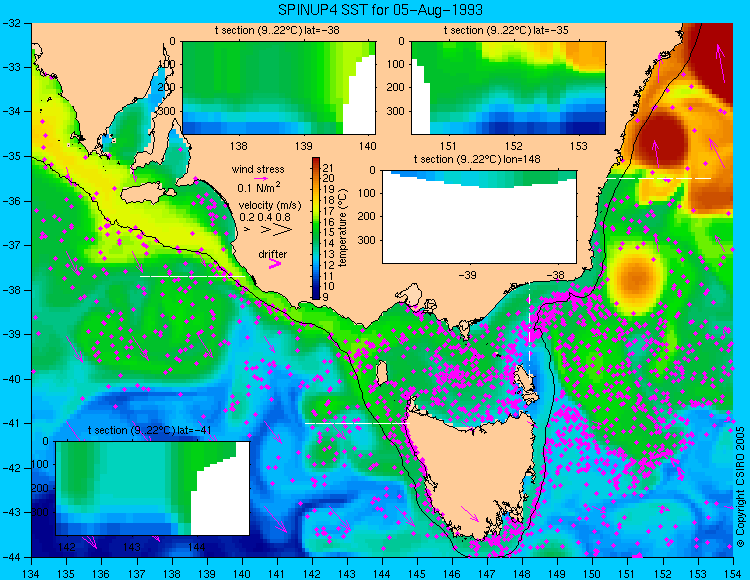Image resolution: width=750 pixels, height=580 pixels.
Task: Click the white dashed section line at lat -38
Action: (x=192, y=276)
